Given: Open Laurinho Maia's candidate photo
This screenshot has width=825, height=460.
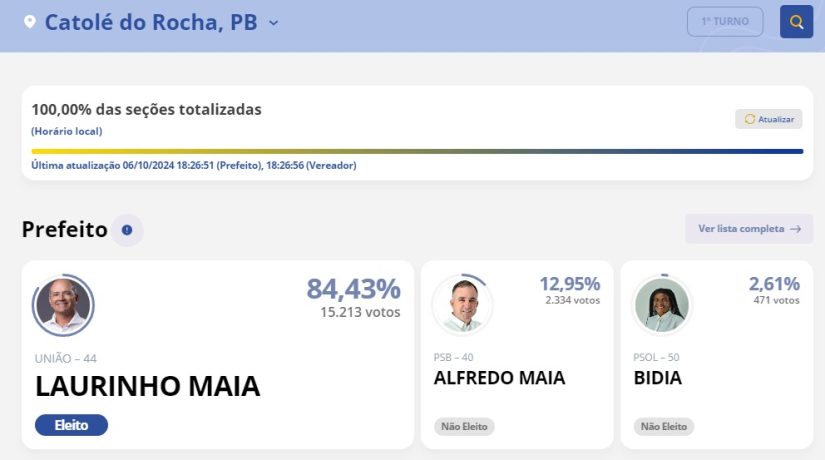Looking at the screenshot, I should pyautogui.click(x=63, y=304).
